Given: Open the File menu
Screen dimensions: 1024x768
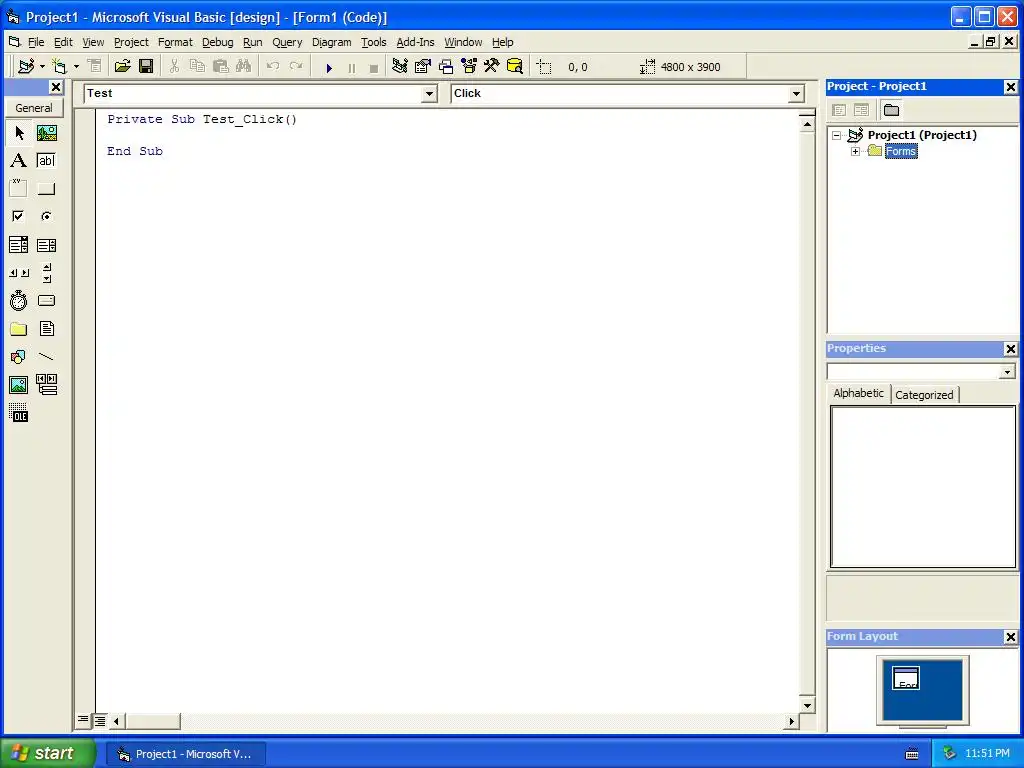Looking at the screenshot, I should tap(36, 42).
